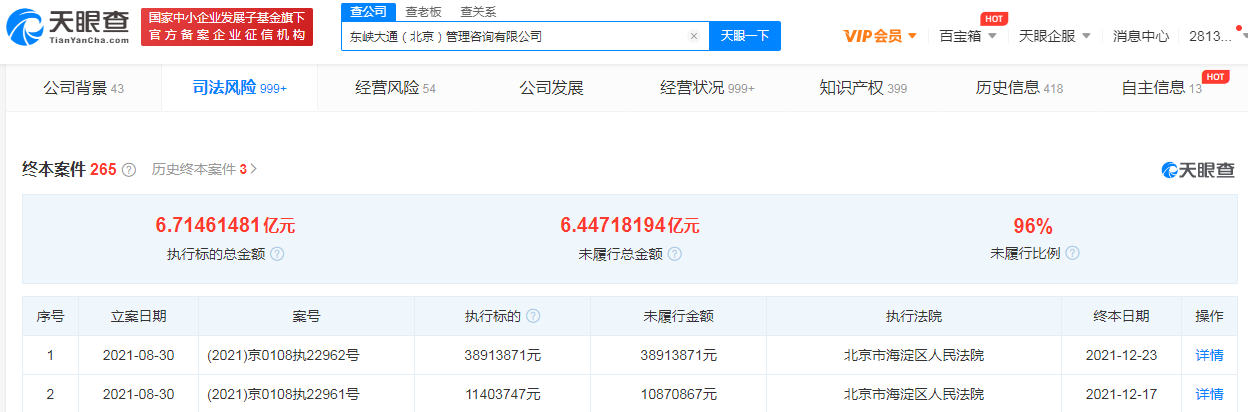This screenshot has height=412, width=1248.
Task: Click the 天眼一下 search button
Action: [x=745, y=36]
